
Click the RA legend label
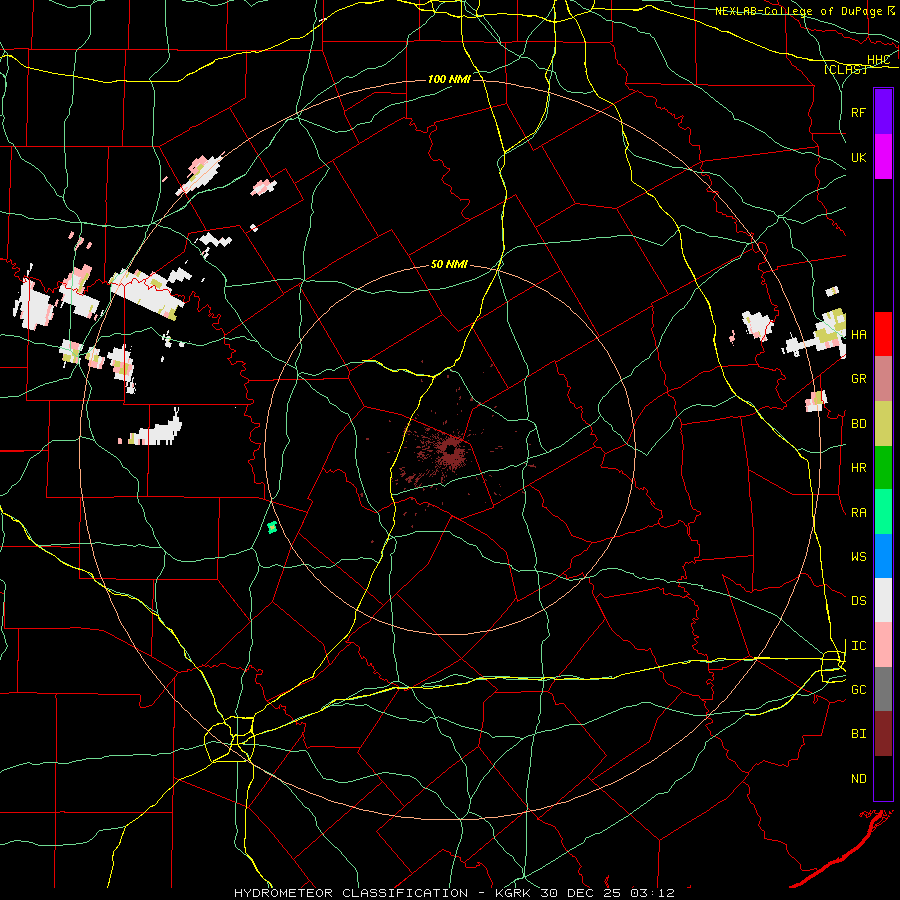coord(858,513)
